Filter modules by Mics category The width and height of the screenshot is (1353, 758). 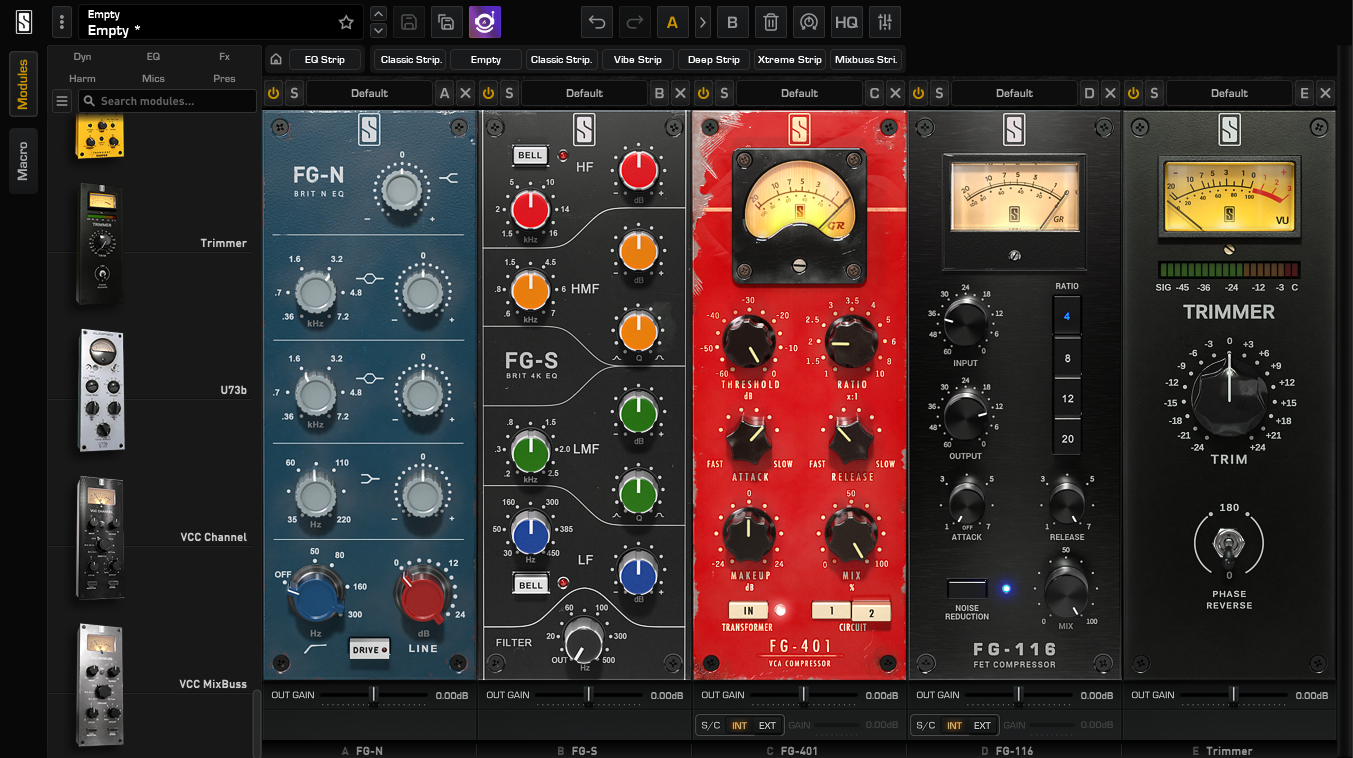153,78
